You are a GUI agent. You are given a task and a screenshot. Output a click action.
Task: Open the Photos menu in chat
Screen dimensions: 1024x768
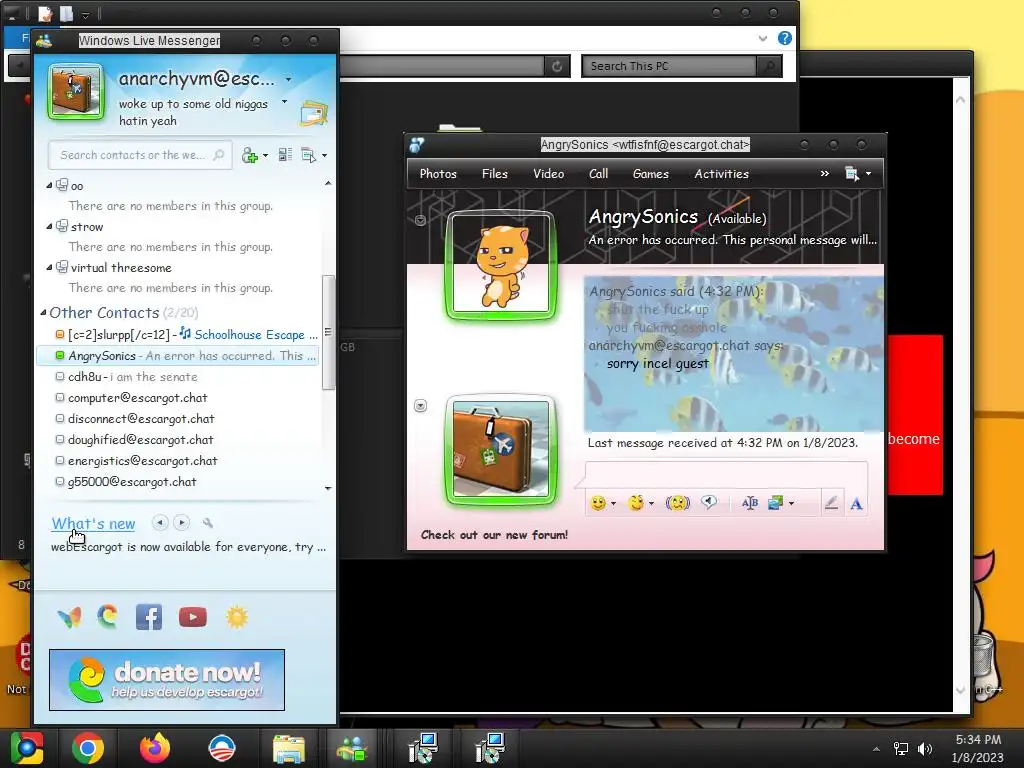click(438, 174)
